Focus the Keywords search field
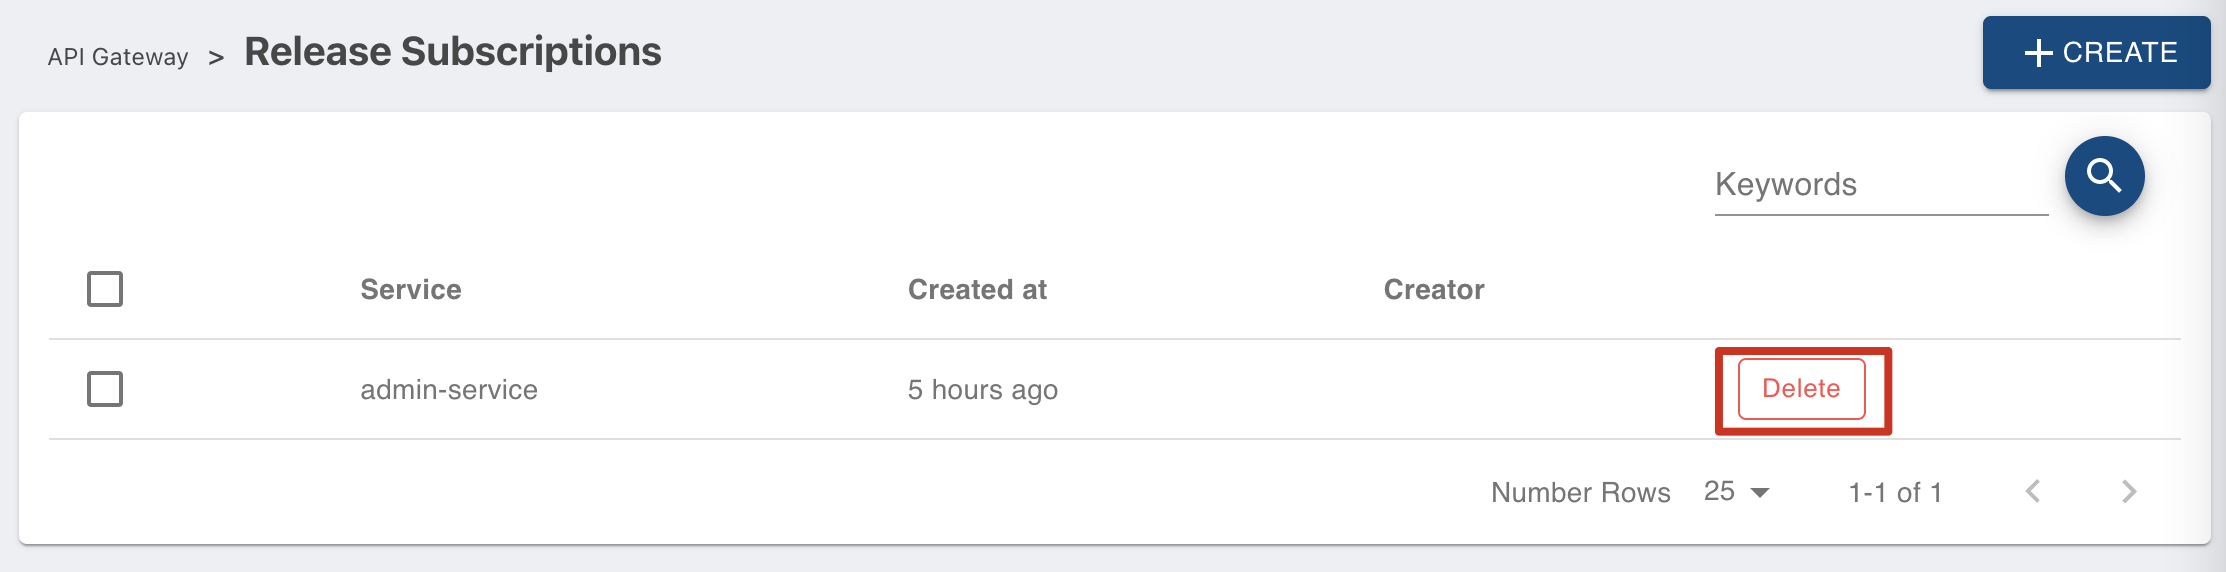 point(1881,185)
